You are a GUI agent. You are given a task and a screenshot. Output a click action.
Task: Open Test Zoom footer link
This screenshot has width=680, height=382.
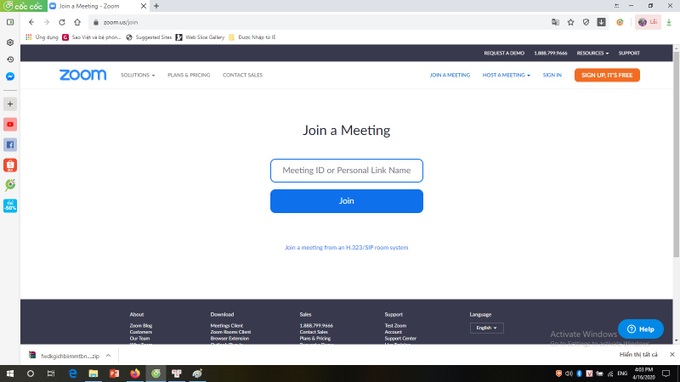396,326
